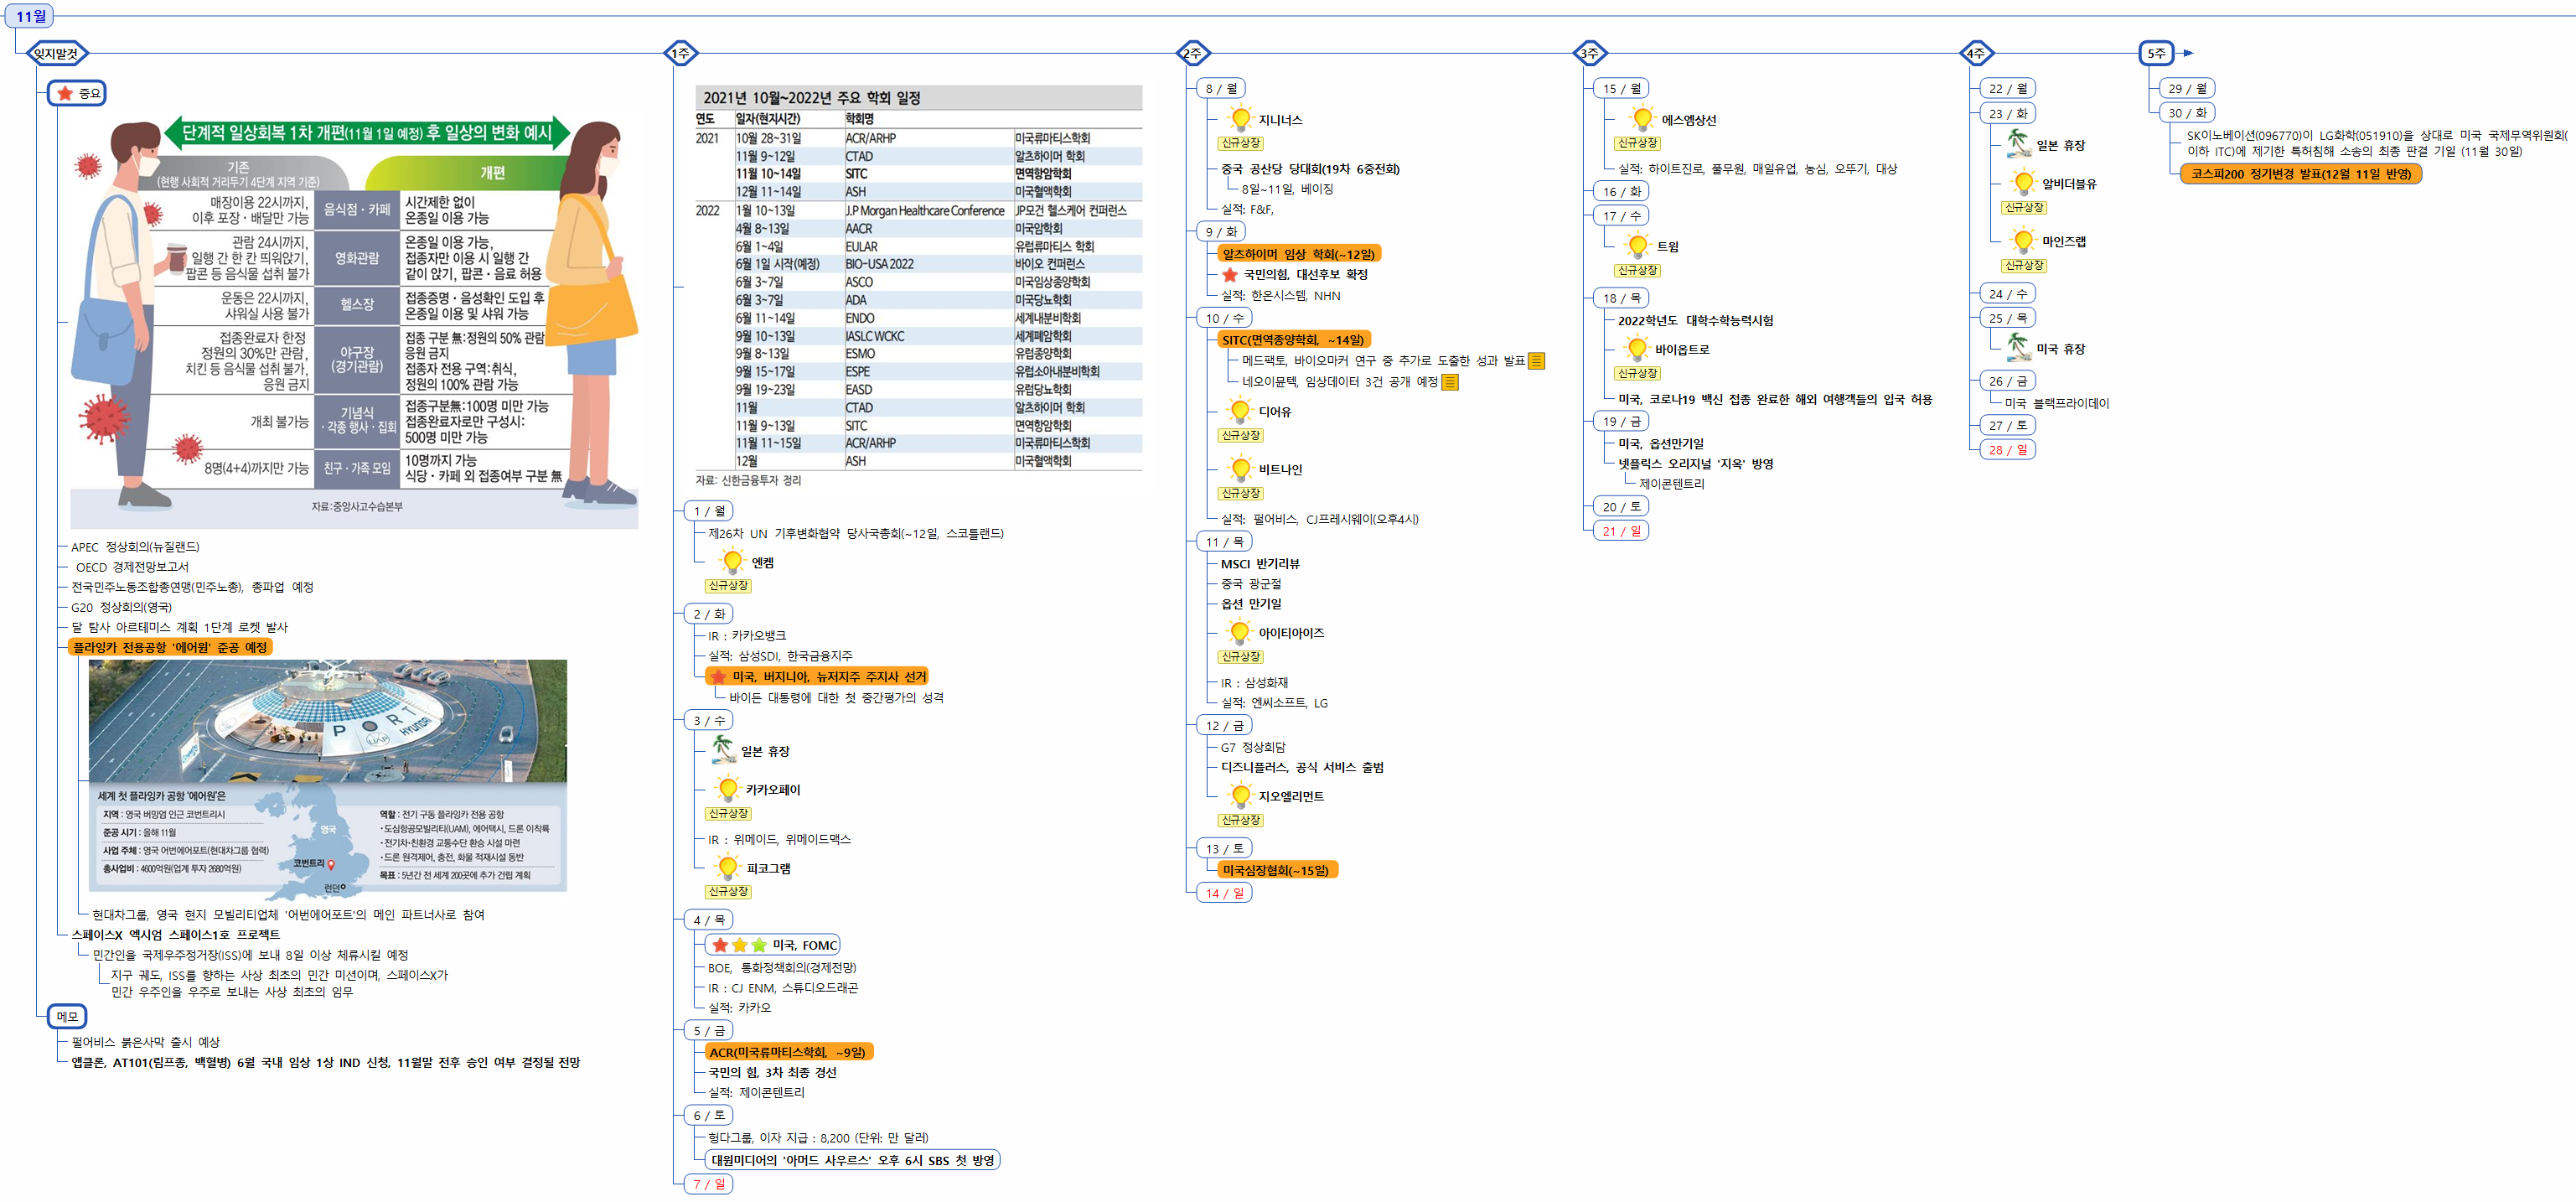Select the 코스피200 정기변경 발표 topic
The width and height of the screenshot is (2576, 1202).
(2300, 174)
